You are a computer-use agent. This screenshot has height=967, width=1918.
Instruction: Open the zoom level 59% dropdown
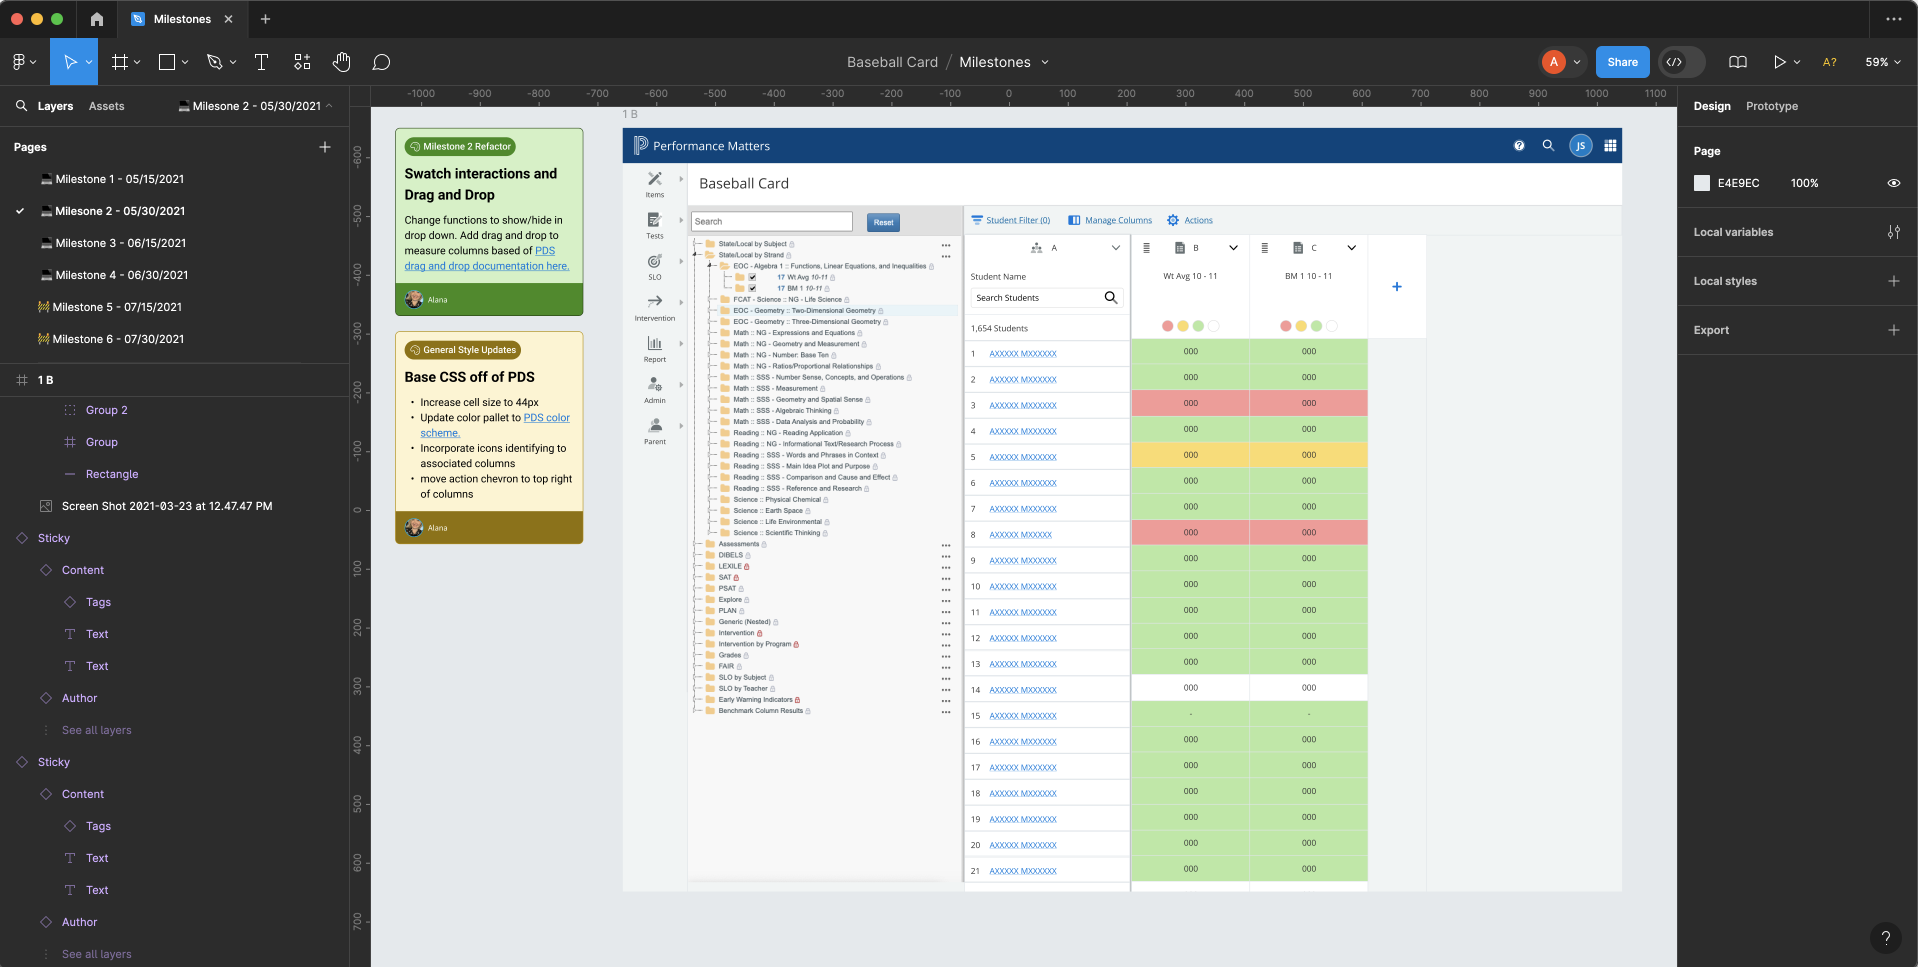click(1883, 62)
